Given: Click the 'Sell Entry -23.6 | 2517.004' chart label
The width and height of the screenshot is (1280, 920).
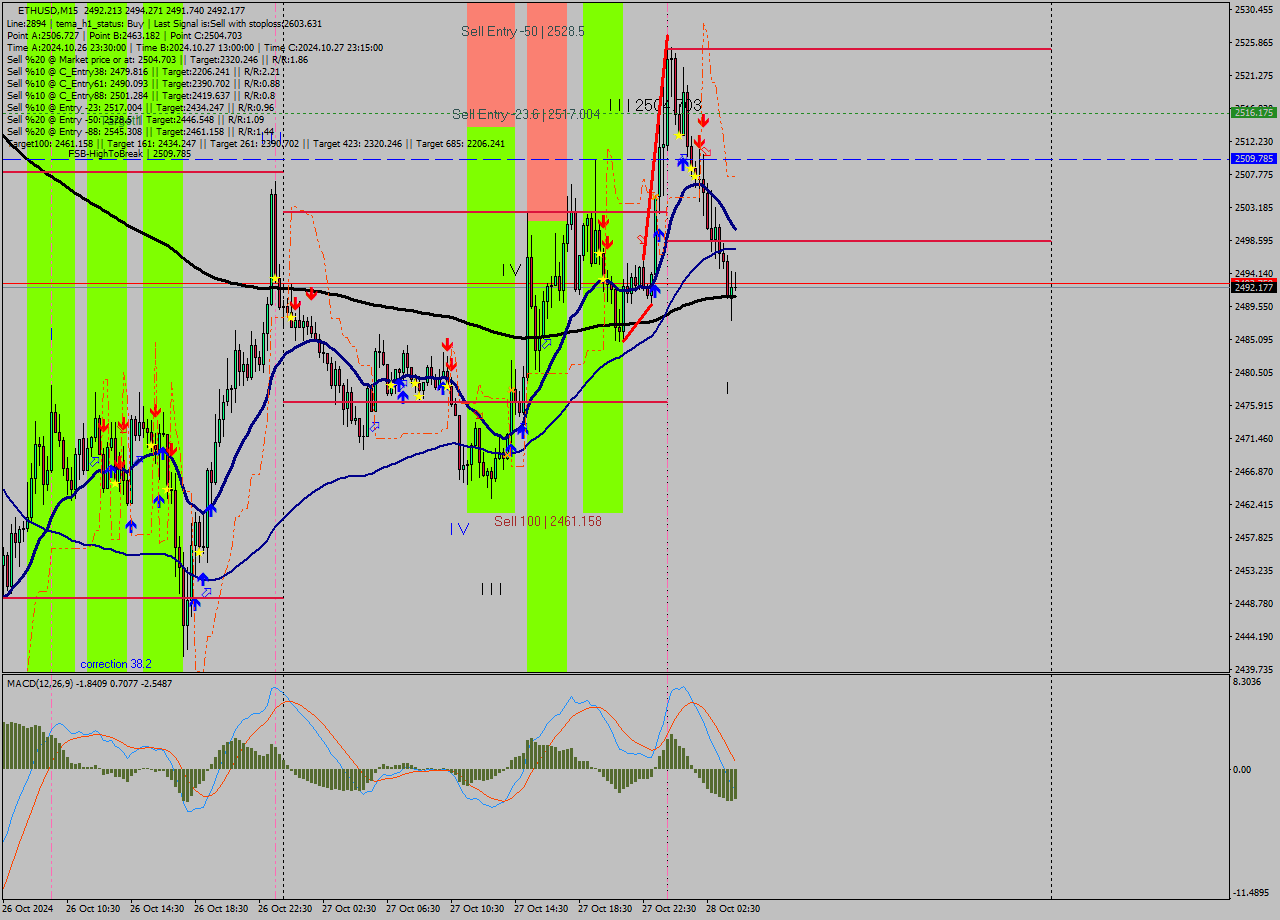Looking at the screenshot, I should pos(526,114).
